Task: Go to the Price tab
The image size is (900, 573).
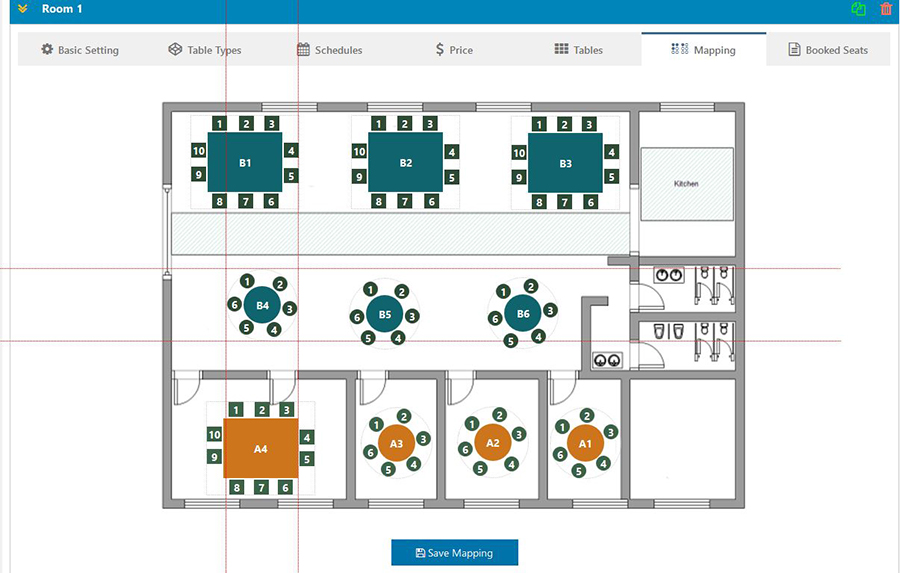Action: 454,50
